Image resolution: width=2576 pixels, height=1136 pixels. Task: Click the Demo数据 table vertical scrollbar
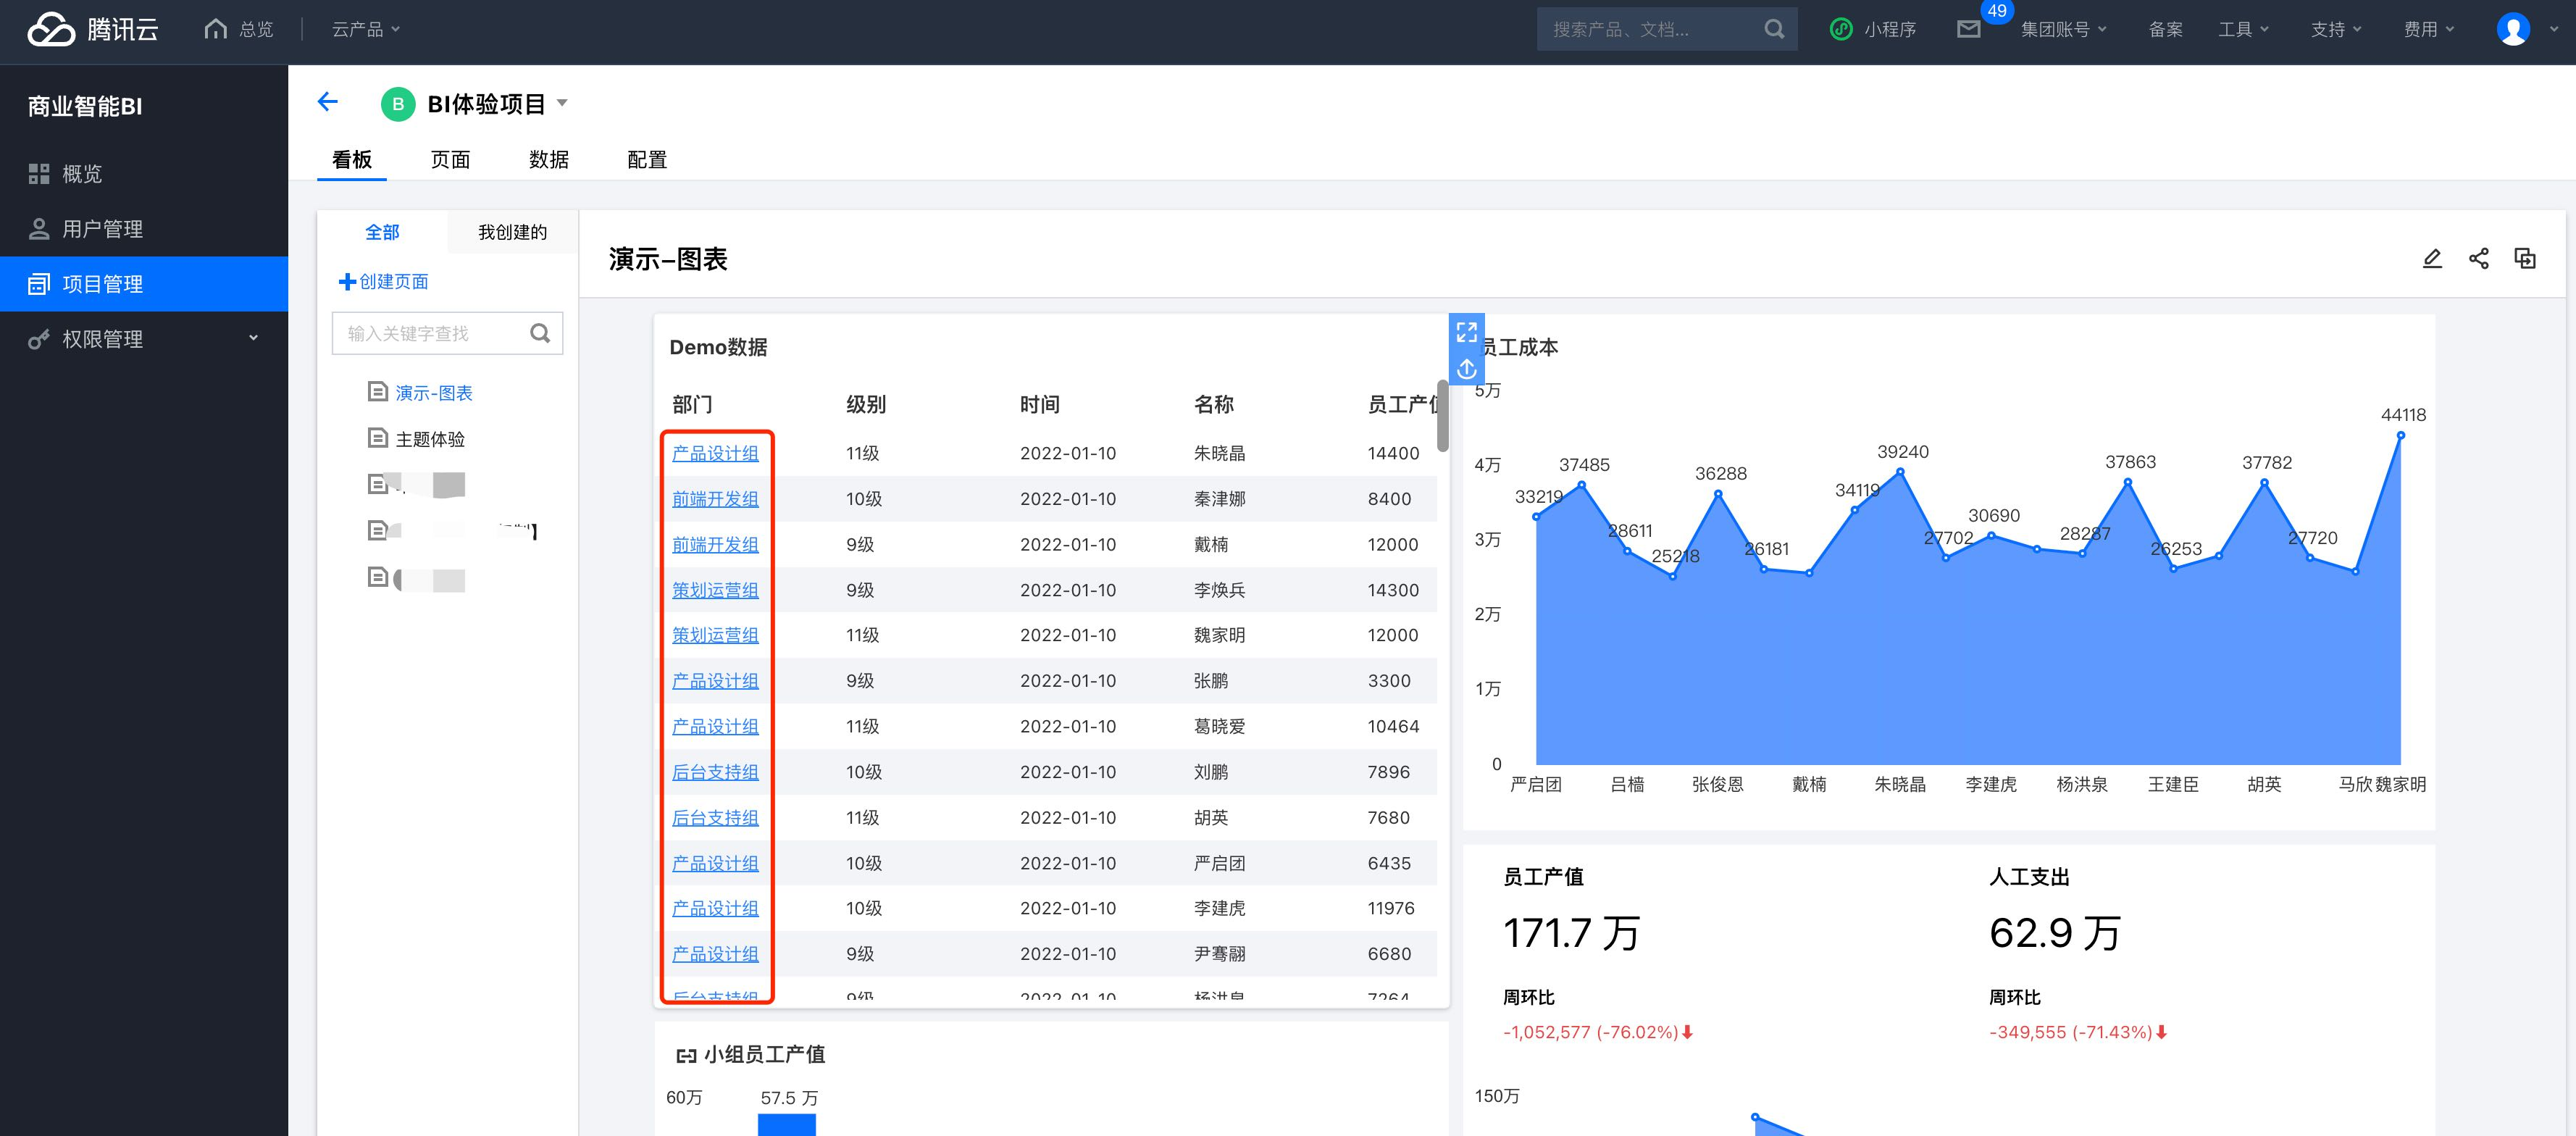(1442, 415)
